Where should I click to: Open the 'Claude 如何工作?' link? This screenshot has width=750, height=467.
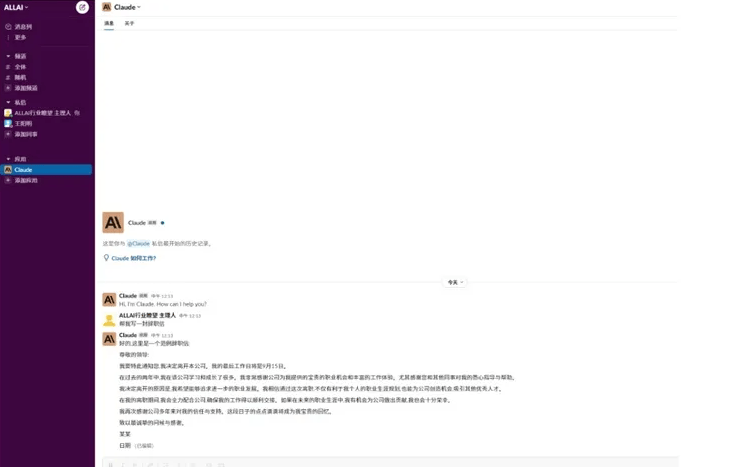tap(133, 258)
